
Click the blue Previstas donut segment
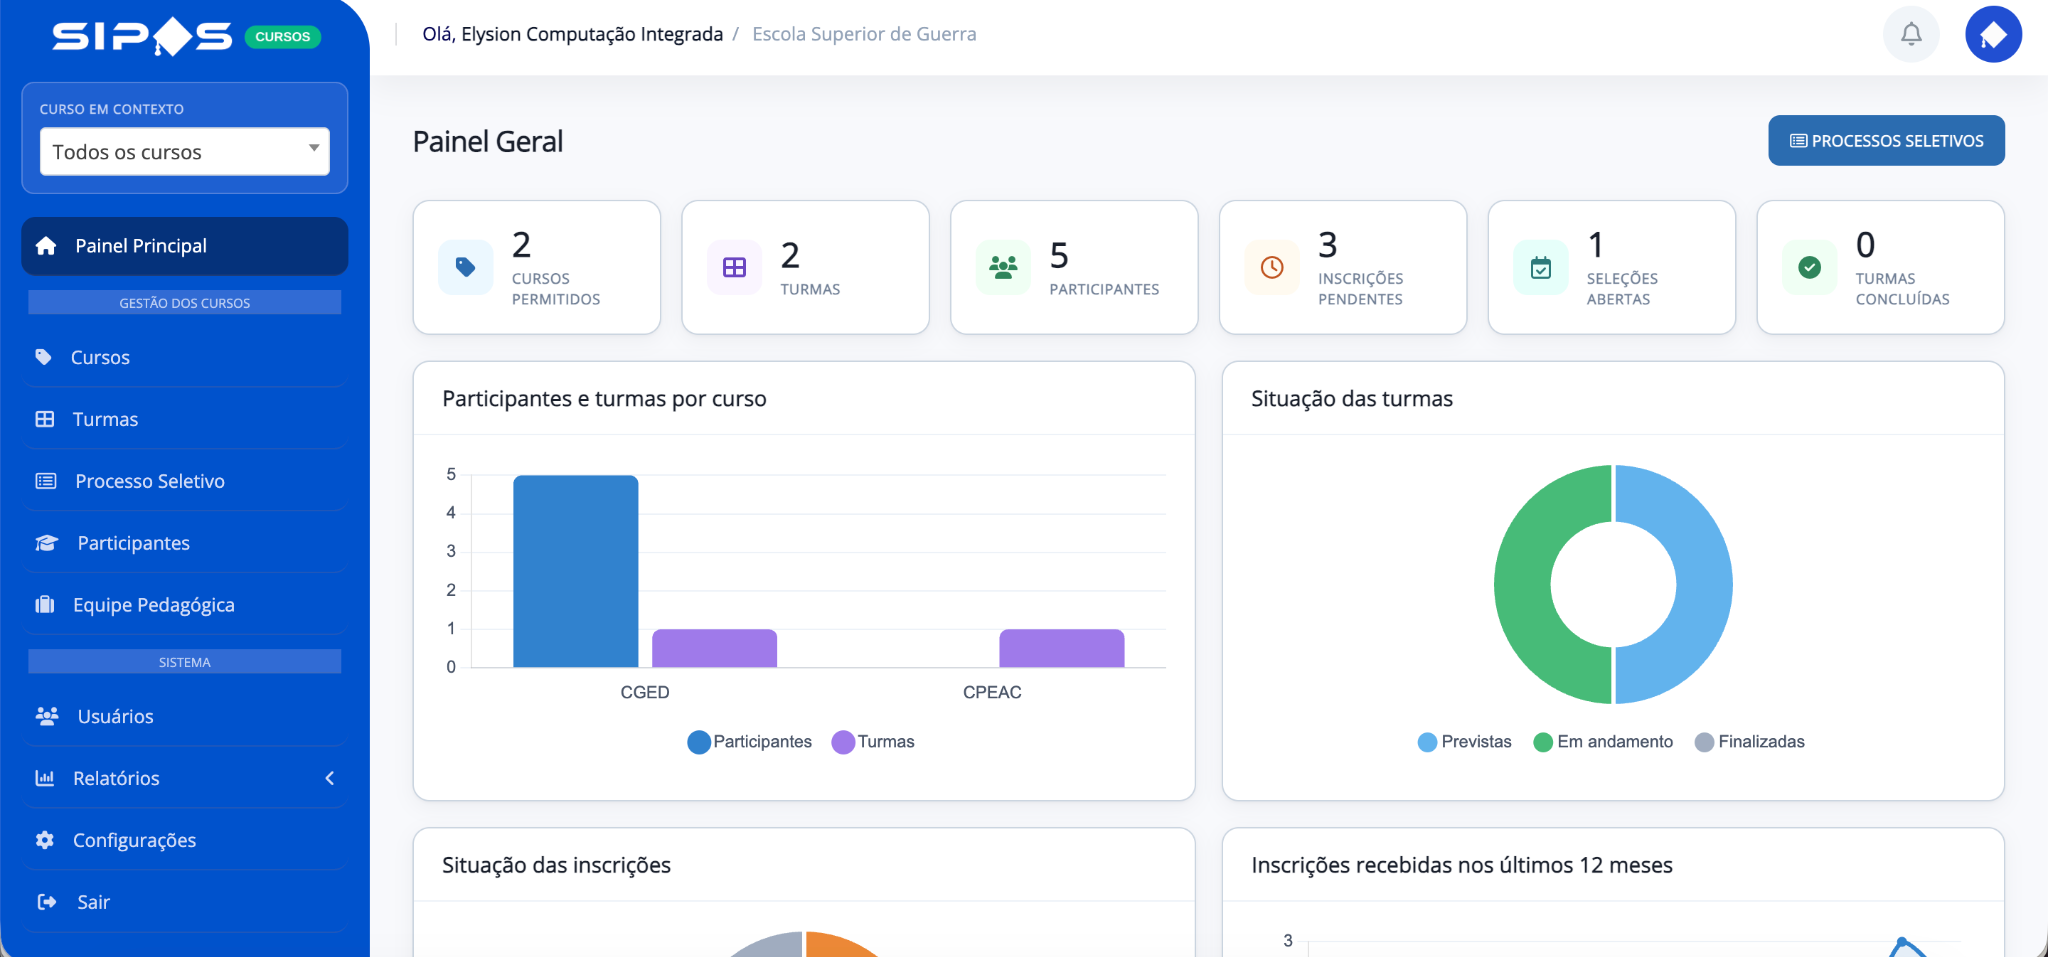[x=1704, y=585]
